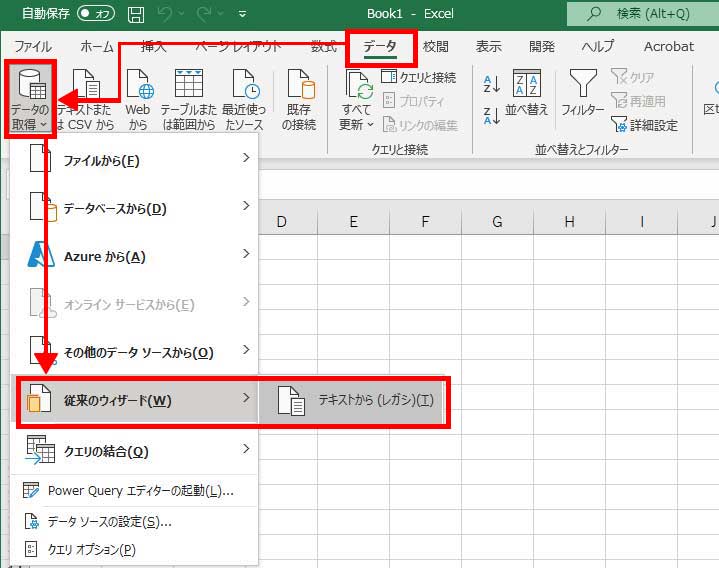The image size is (719, 568).
Task: Open 既存の接続
Action: [299, 99]
